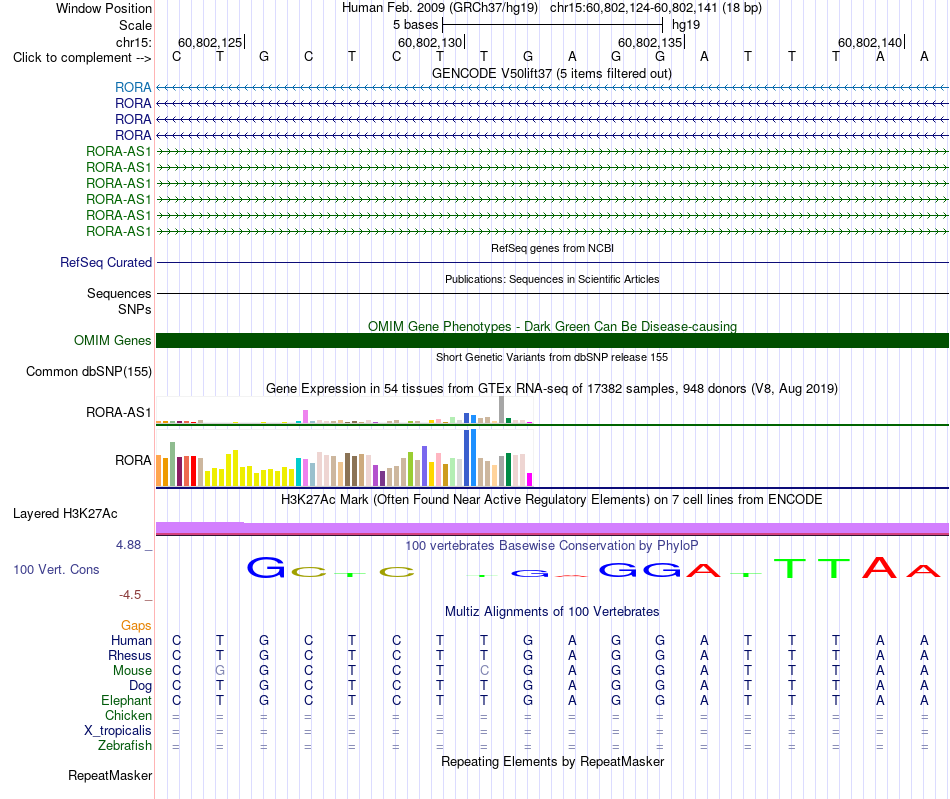Click the X_tropicalis alignment row label
This screenshot has height=799, width=950.
[x=118, y=731]
